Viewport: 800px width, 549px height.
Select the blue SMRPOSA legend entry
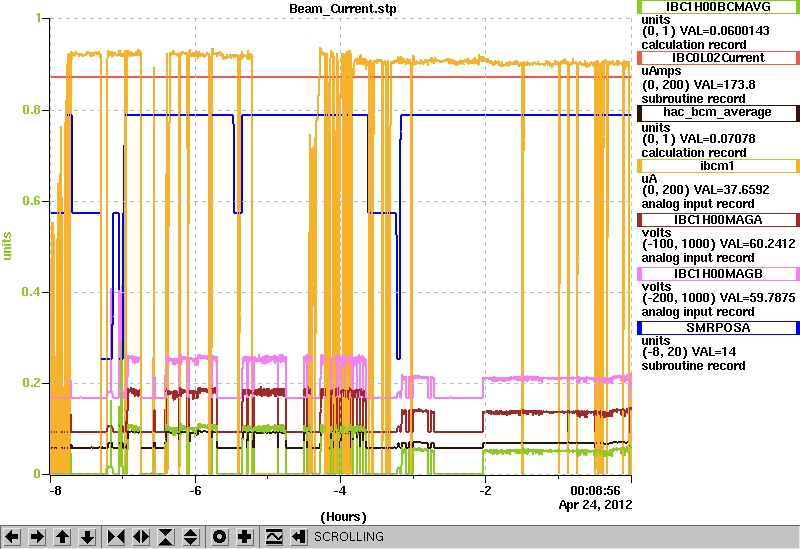tap(718, 328)
